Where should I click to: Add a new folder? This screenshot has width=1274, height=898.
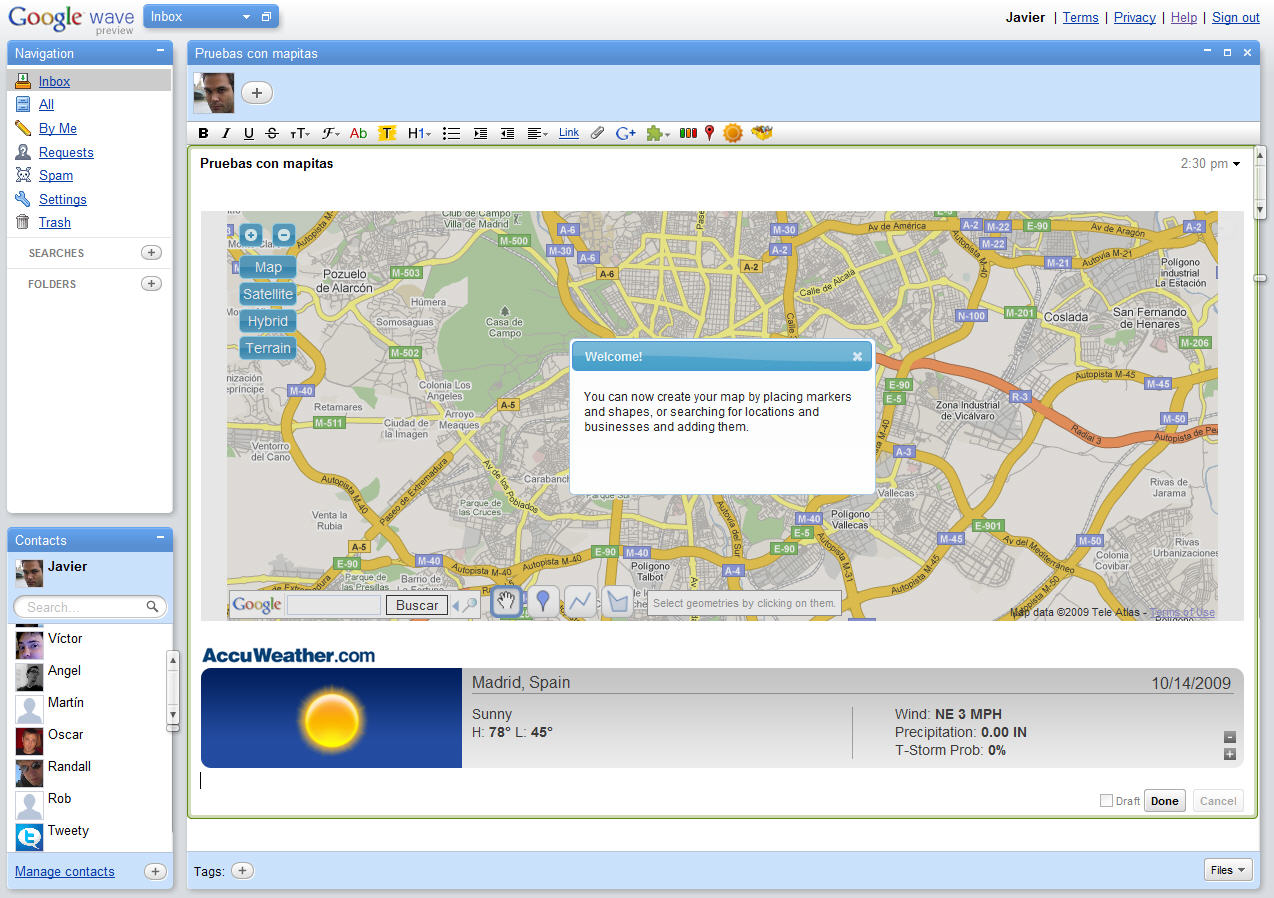coord(151,284)
